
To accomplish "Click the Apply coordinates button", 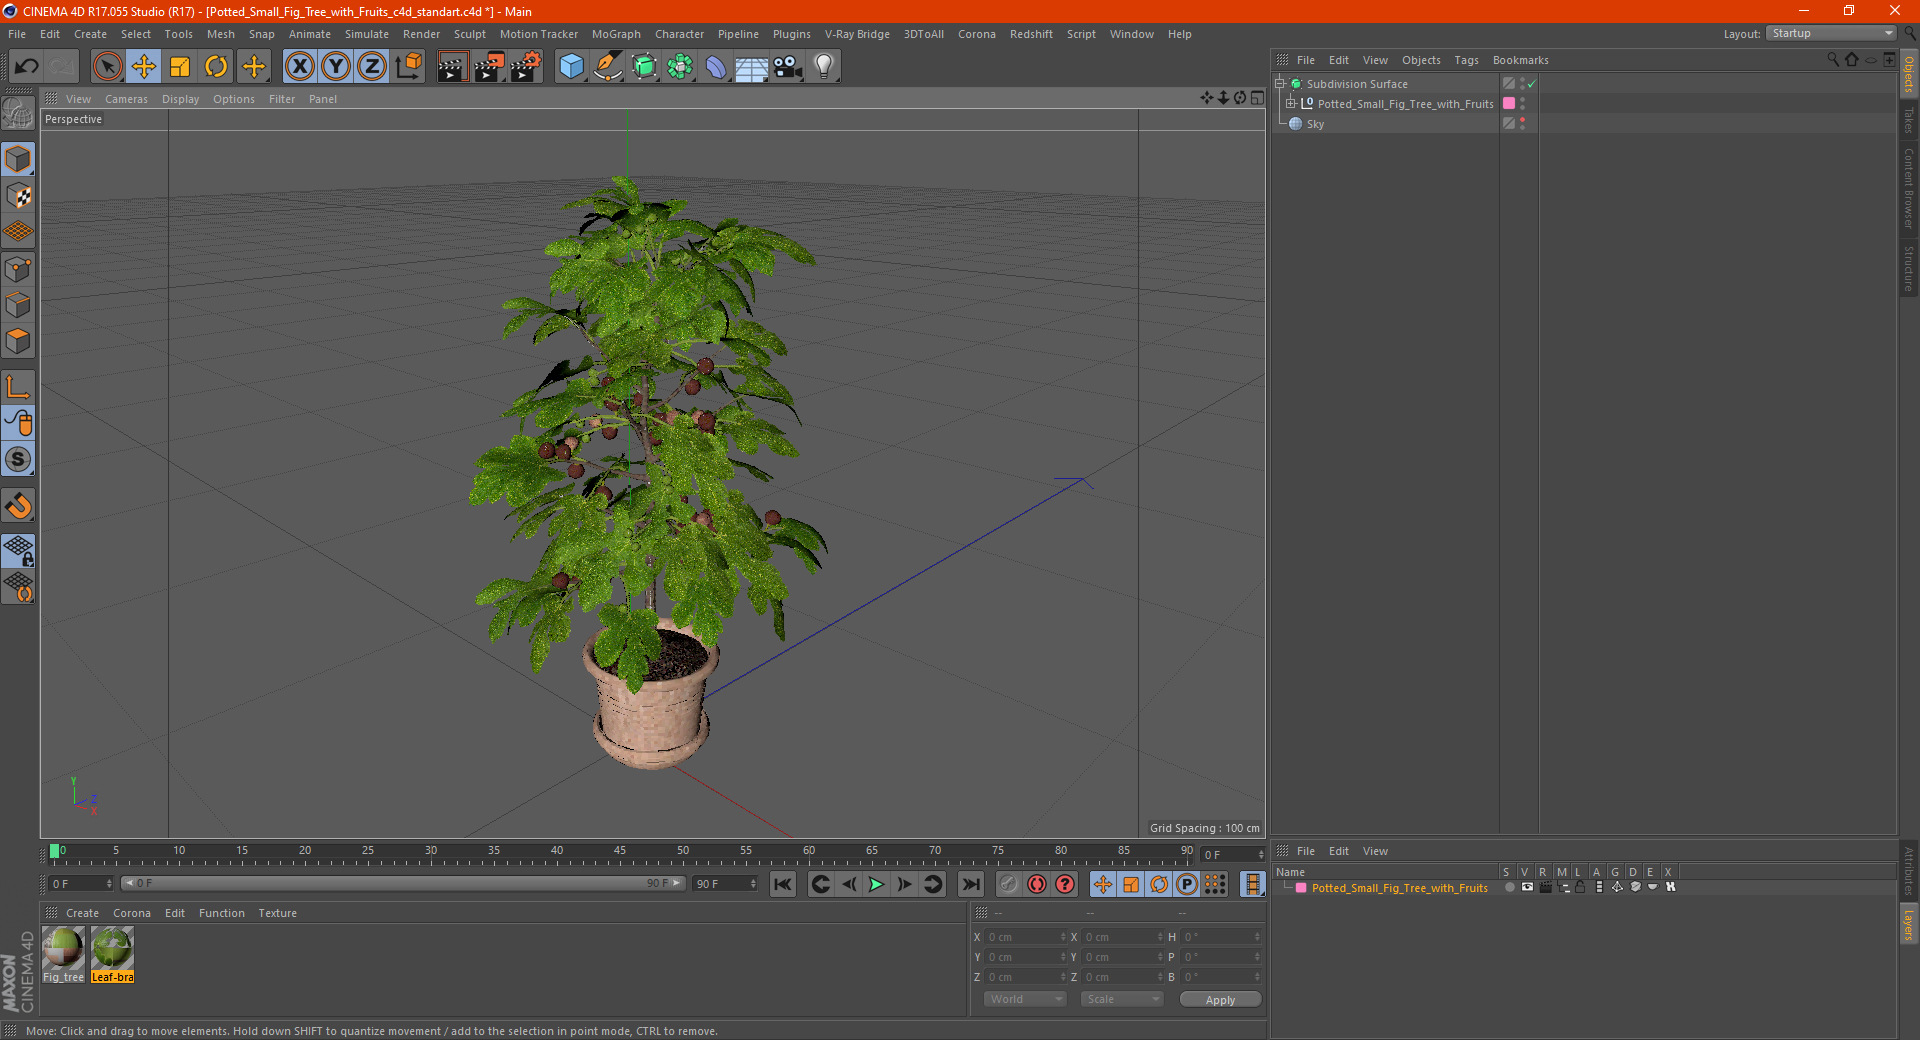I will click(1220, 999).
